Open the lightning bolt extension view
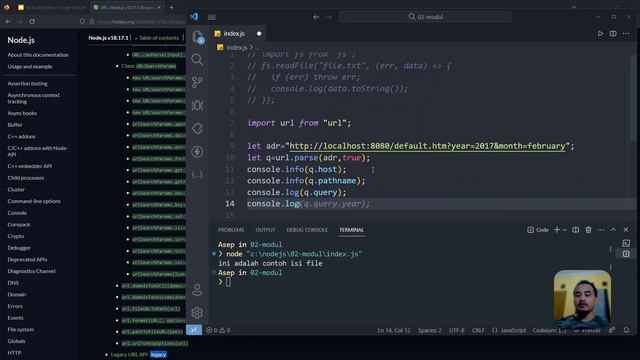640x360 pixels. tap(197, 152)
